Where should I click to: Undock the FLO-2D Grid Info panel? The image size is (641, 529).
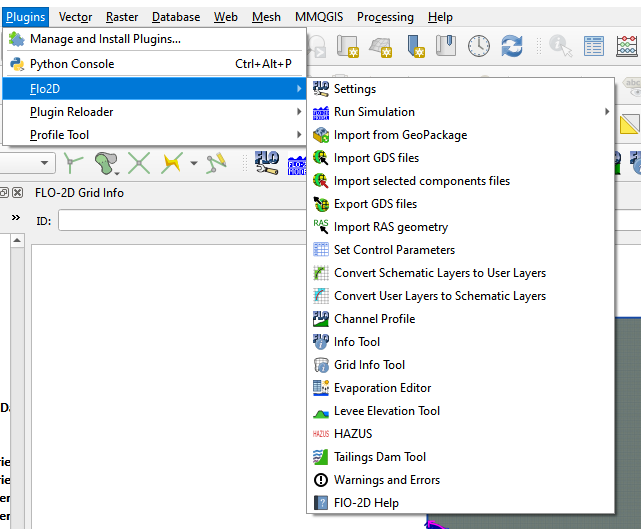[5, 192]
